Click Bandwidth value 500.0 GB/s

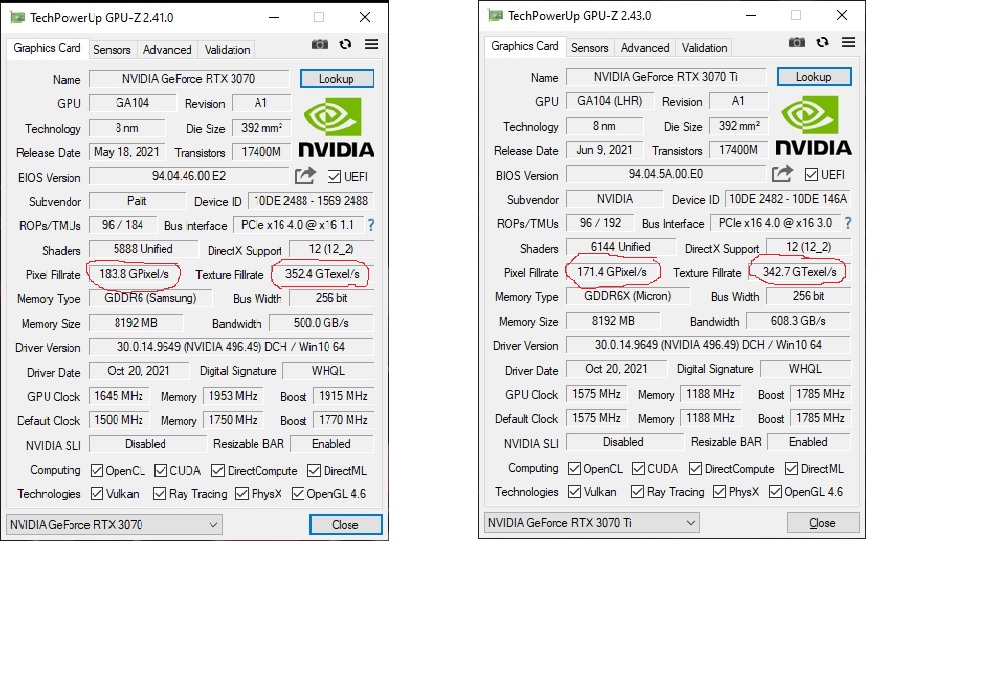[321, 323]
